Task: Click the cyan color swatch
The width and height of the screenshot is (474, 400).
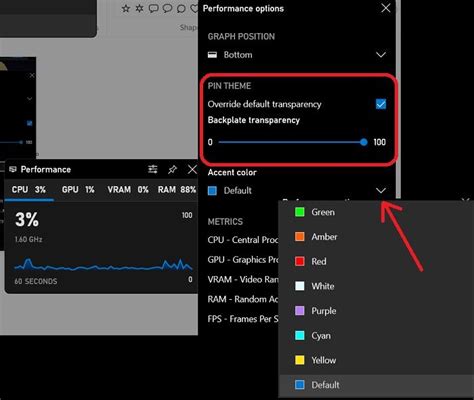Action: [300, 335]
